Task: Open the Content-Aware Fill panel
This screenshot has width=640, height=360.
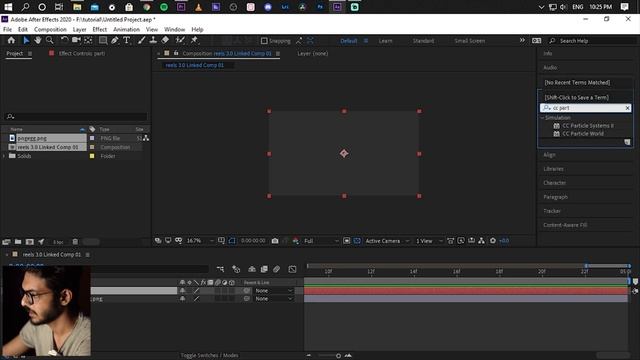Action: pos(565,225)
